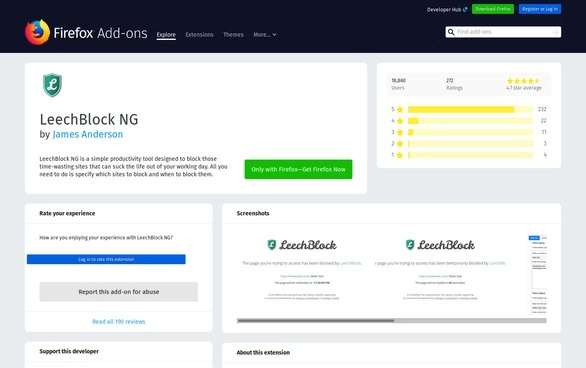This screenshot has width=586, height=368.
Task: Click Report this add-on for abuse
Action: [118, 292]
